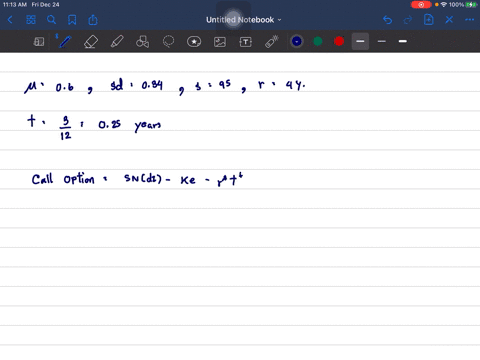The image size is (480, 360).
Task: Redo the last undone stroke
Action: [408, 20]
